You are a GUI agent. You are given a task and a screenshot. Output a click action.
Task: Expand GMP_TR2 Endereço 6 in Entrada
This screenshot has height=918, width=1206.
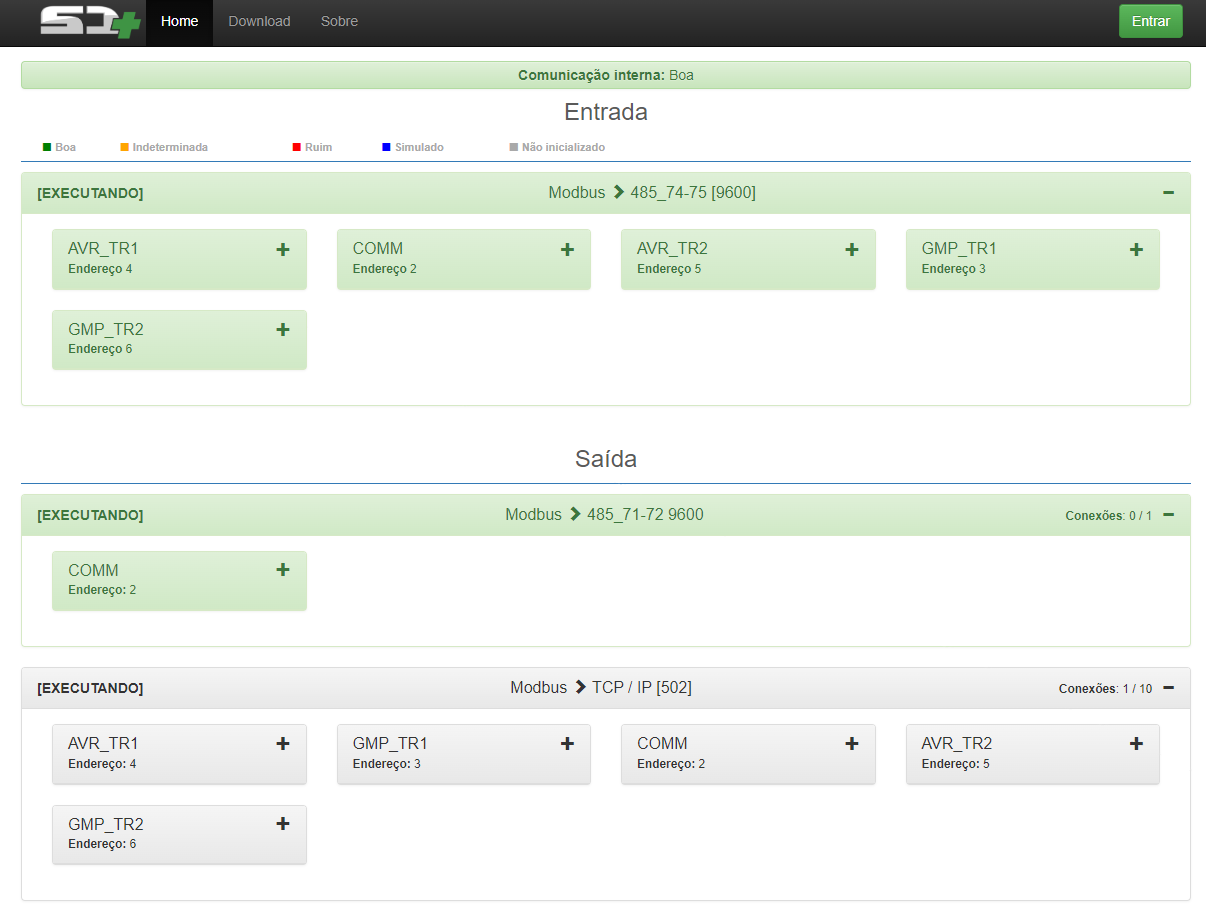click(x=283, y=329)
